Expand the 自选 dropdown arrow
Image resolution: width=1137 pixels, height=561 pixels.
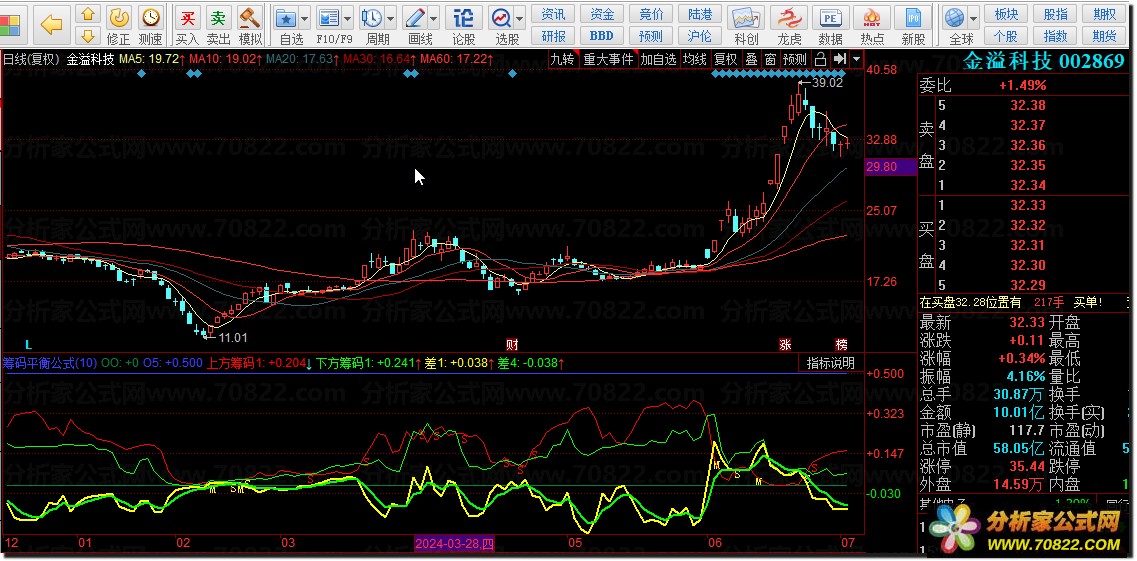tap(305, 18)
